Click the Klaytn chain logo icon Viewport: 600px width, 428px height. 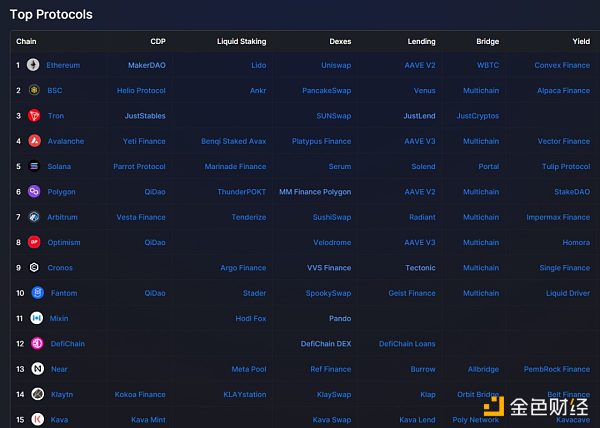coord(38,394)
